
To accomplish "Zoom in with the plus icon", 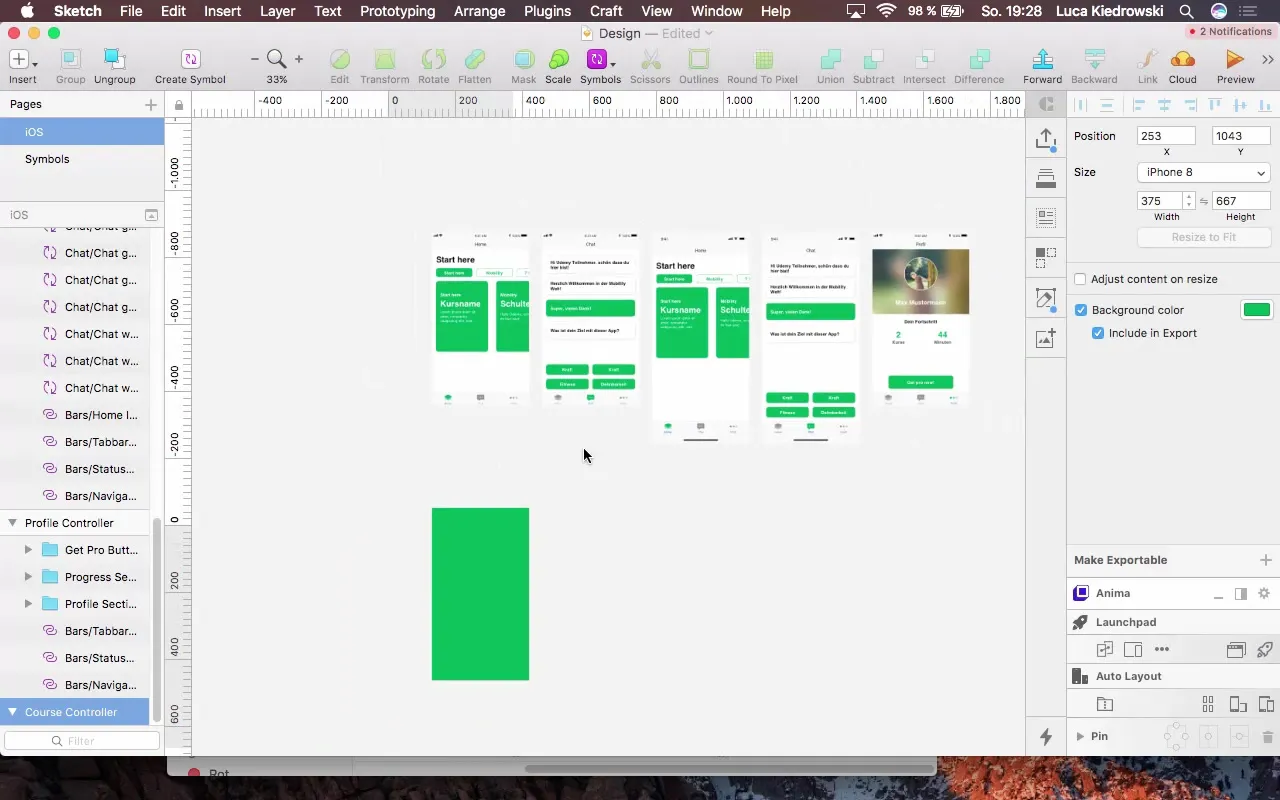I will point(298,59).
